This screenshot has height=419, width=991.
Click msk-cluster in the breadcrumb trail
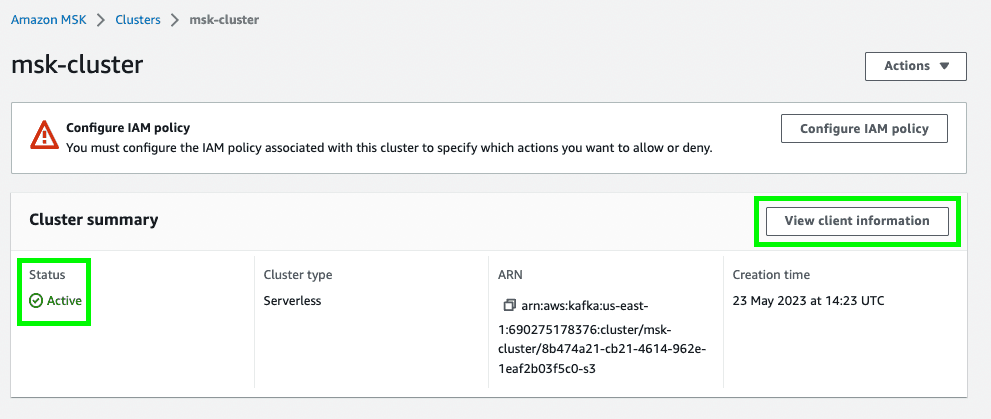(x=224, y=20)
